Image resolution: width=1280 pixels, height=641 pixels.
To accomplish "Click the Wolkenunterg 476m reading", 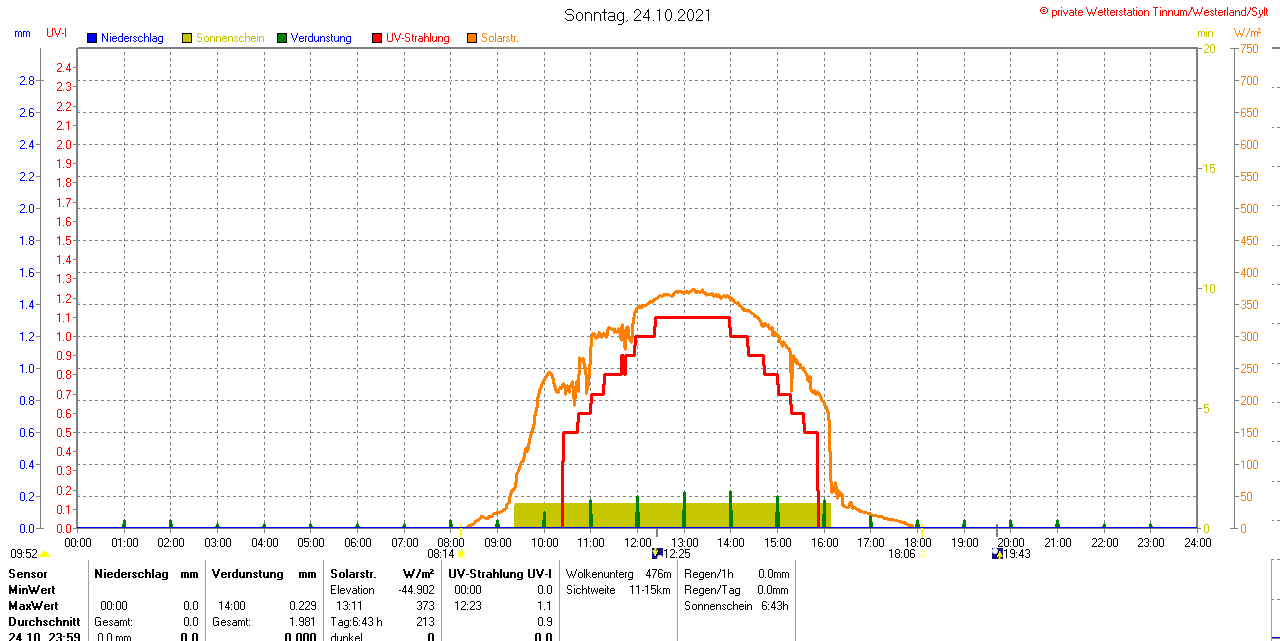I will pos(618,574).
